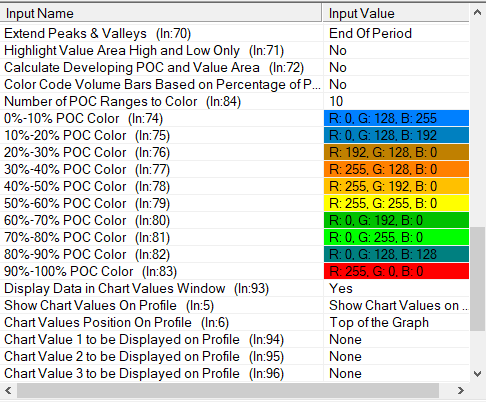
Task: Open the 80%-90% POC teal color swatch
Action: click(x=396, y=254)
